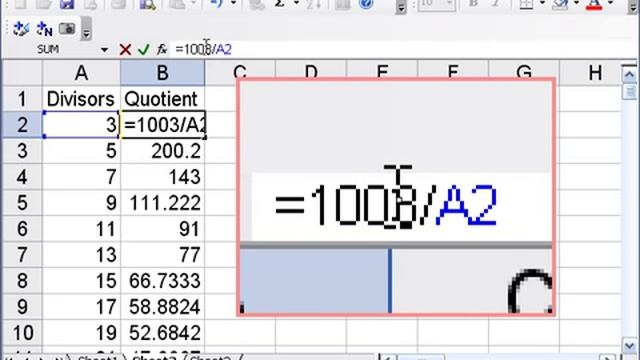640x360 pixels.
Task: Select row 2 header
Action: pos(22,124)
